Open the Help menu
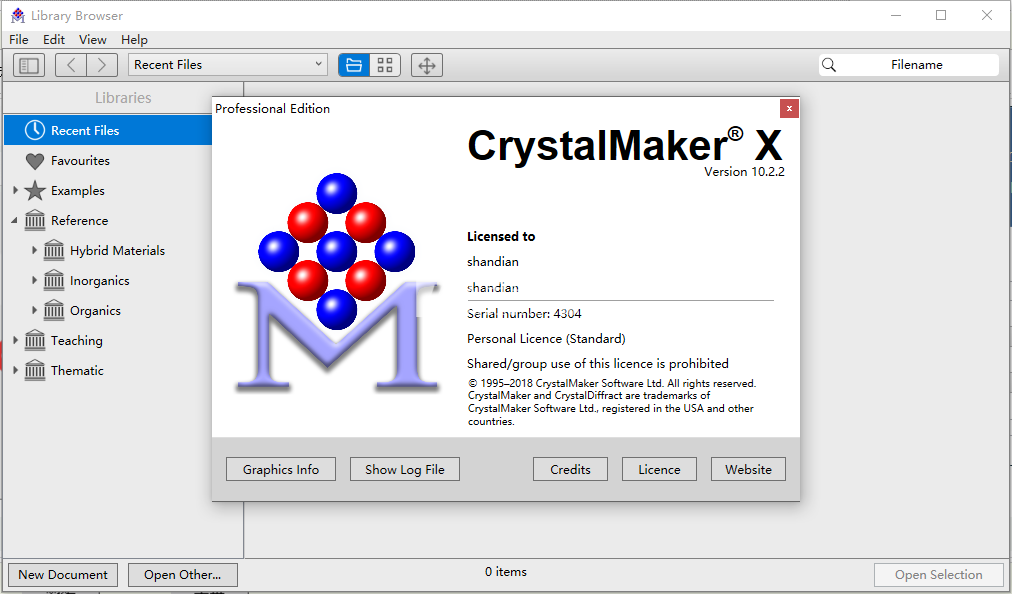The width and height of the screenshot is (1012, 594). click(134, 40)
